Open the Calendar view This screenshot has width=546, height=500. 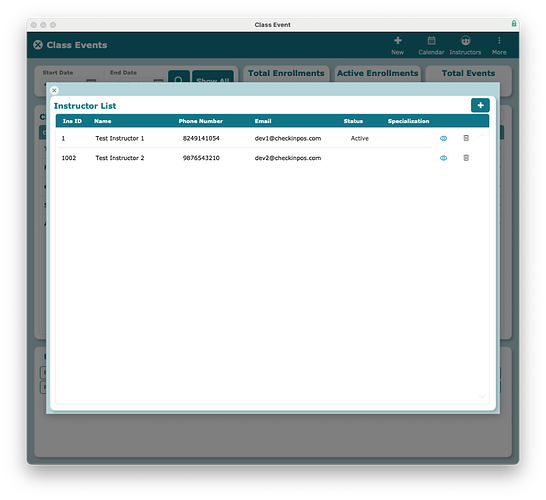coord(431,46)
